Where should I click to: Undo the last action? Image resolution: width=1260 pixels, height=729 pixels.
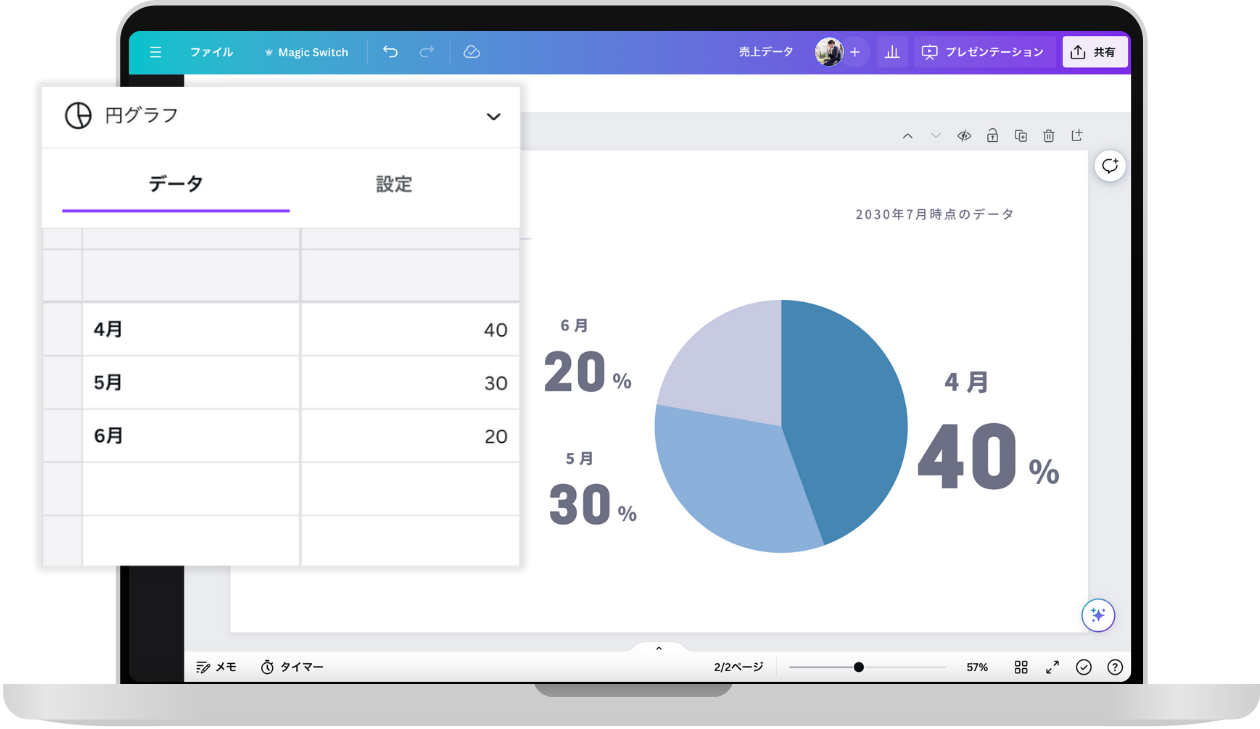pos(390,52)
